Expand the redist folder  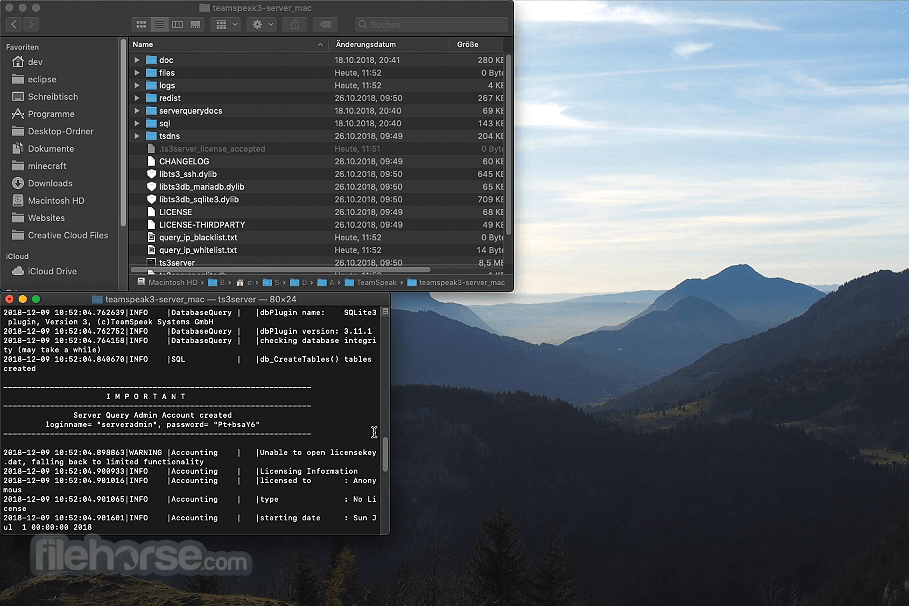(x=137, y=98)
